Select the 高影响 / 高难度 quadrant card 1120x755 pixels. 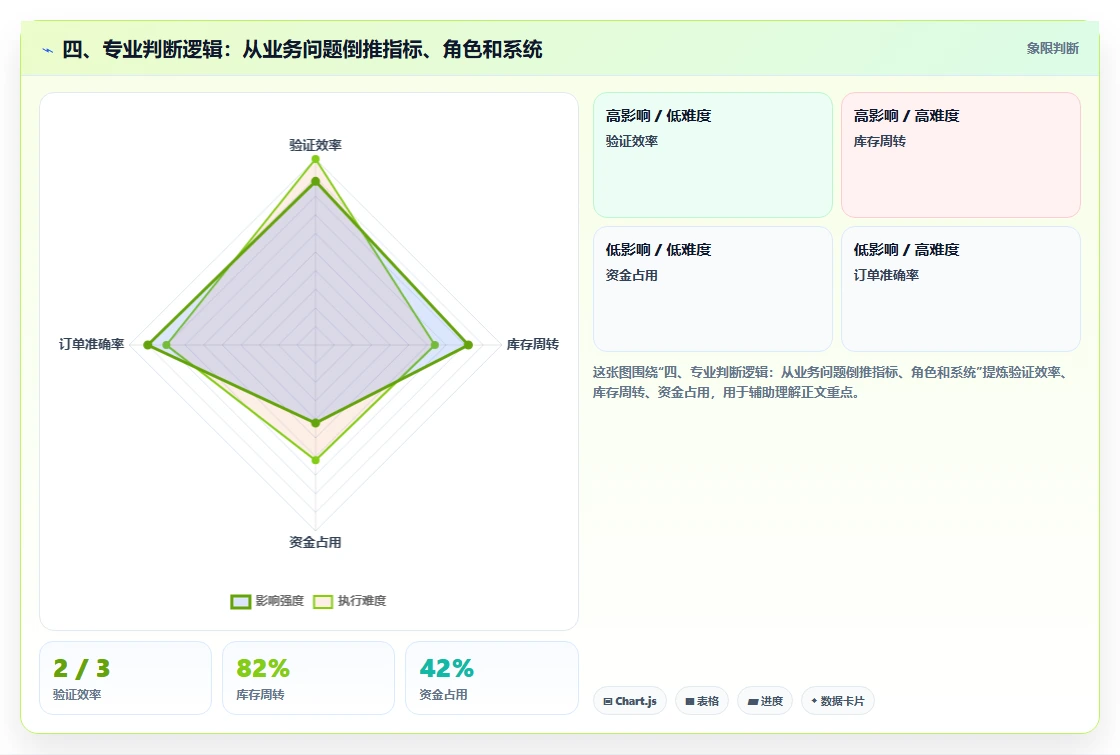tap(961, 155)
